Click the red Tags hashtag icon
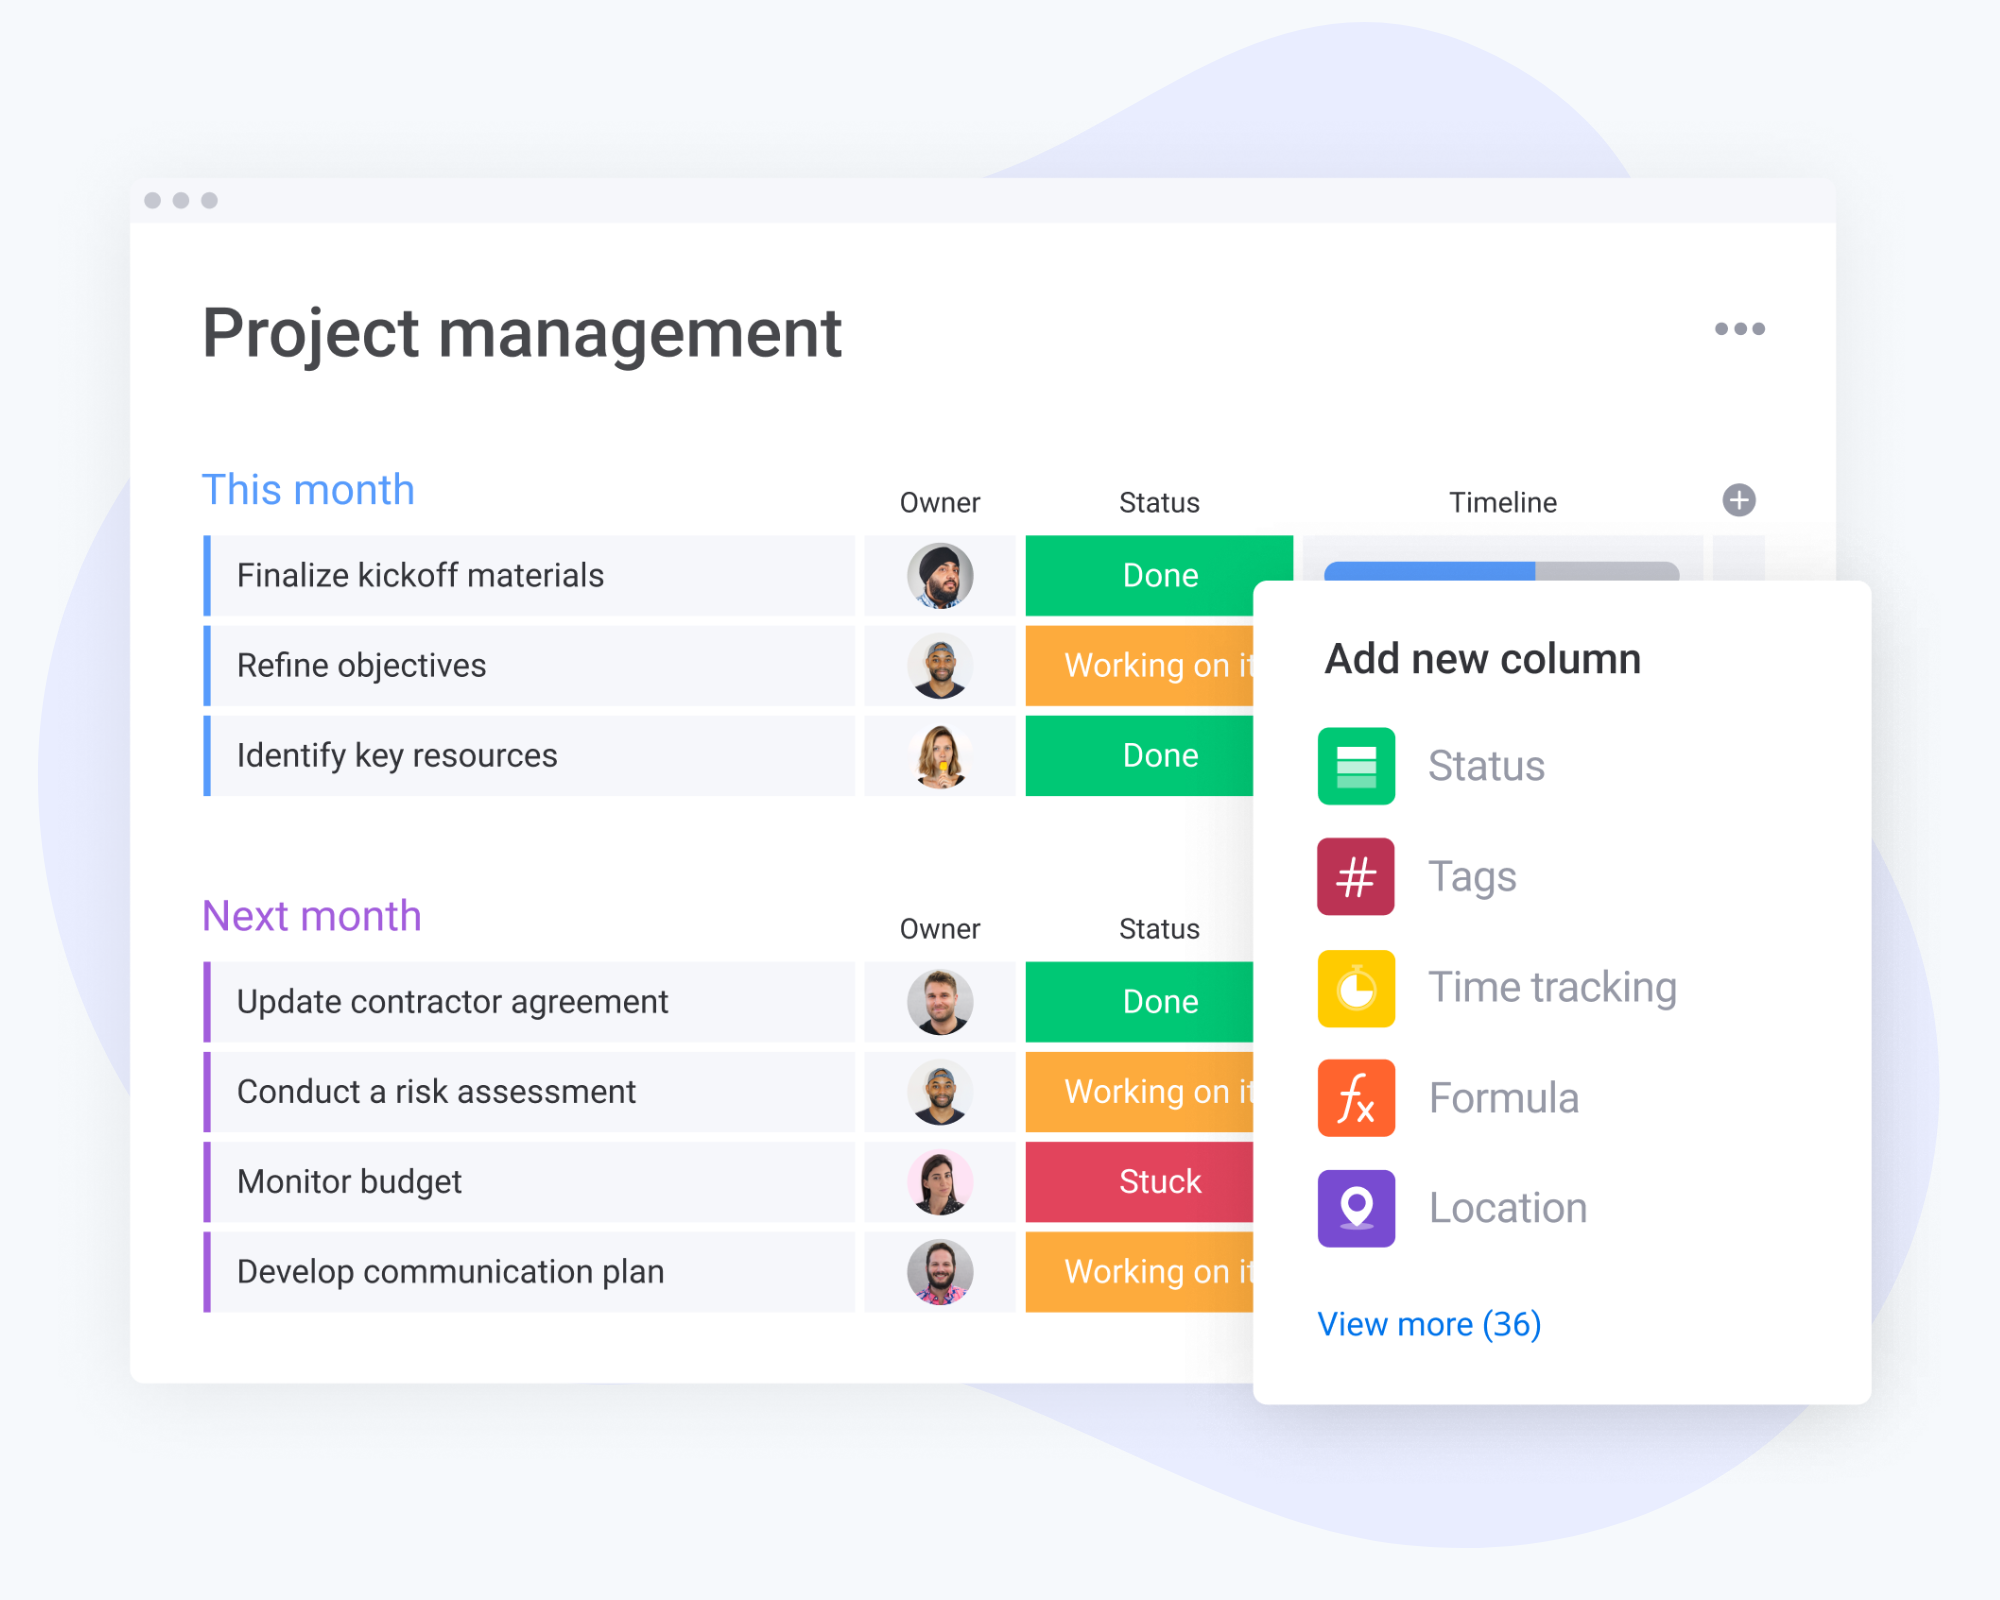This screenshot has height=1600, width=2000. click(1356, 877)
